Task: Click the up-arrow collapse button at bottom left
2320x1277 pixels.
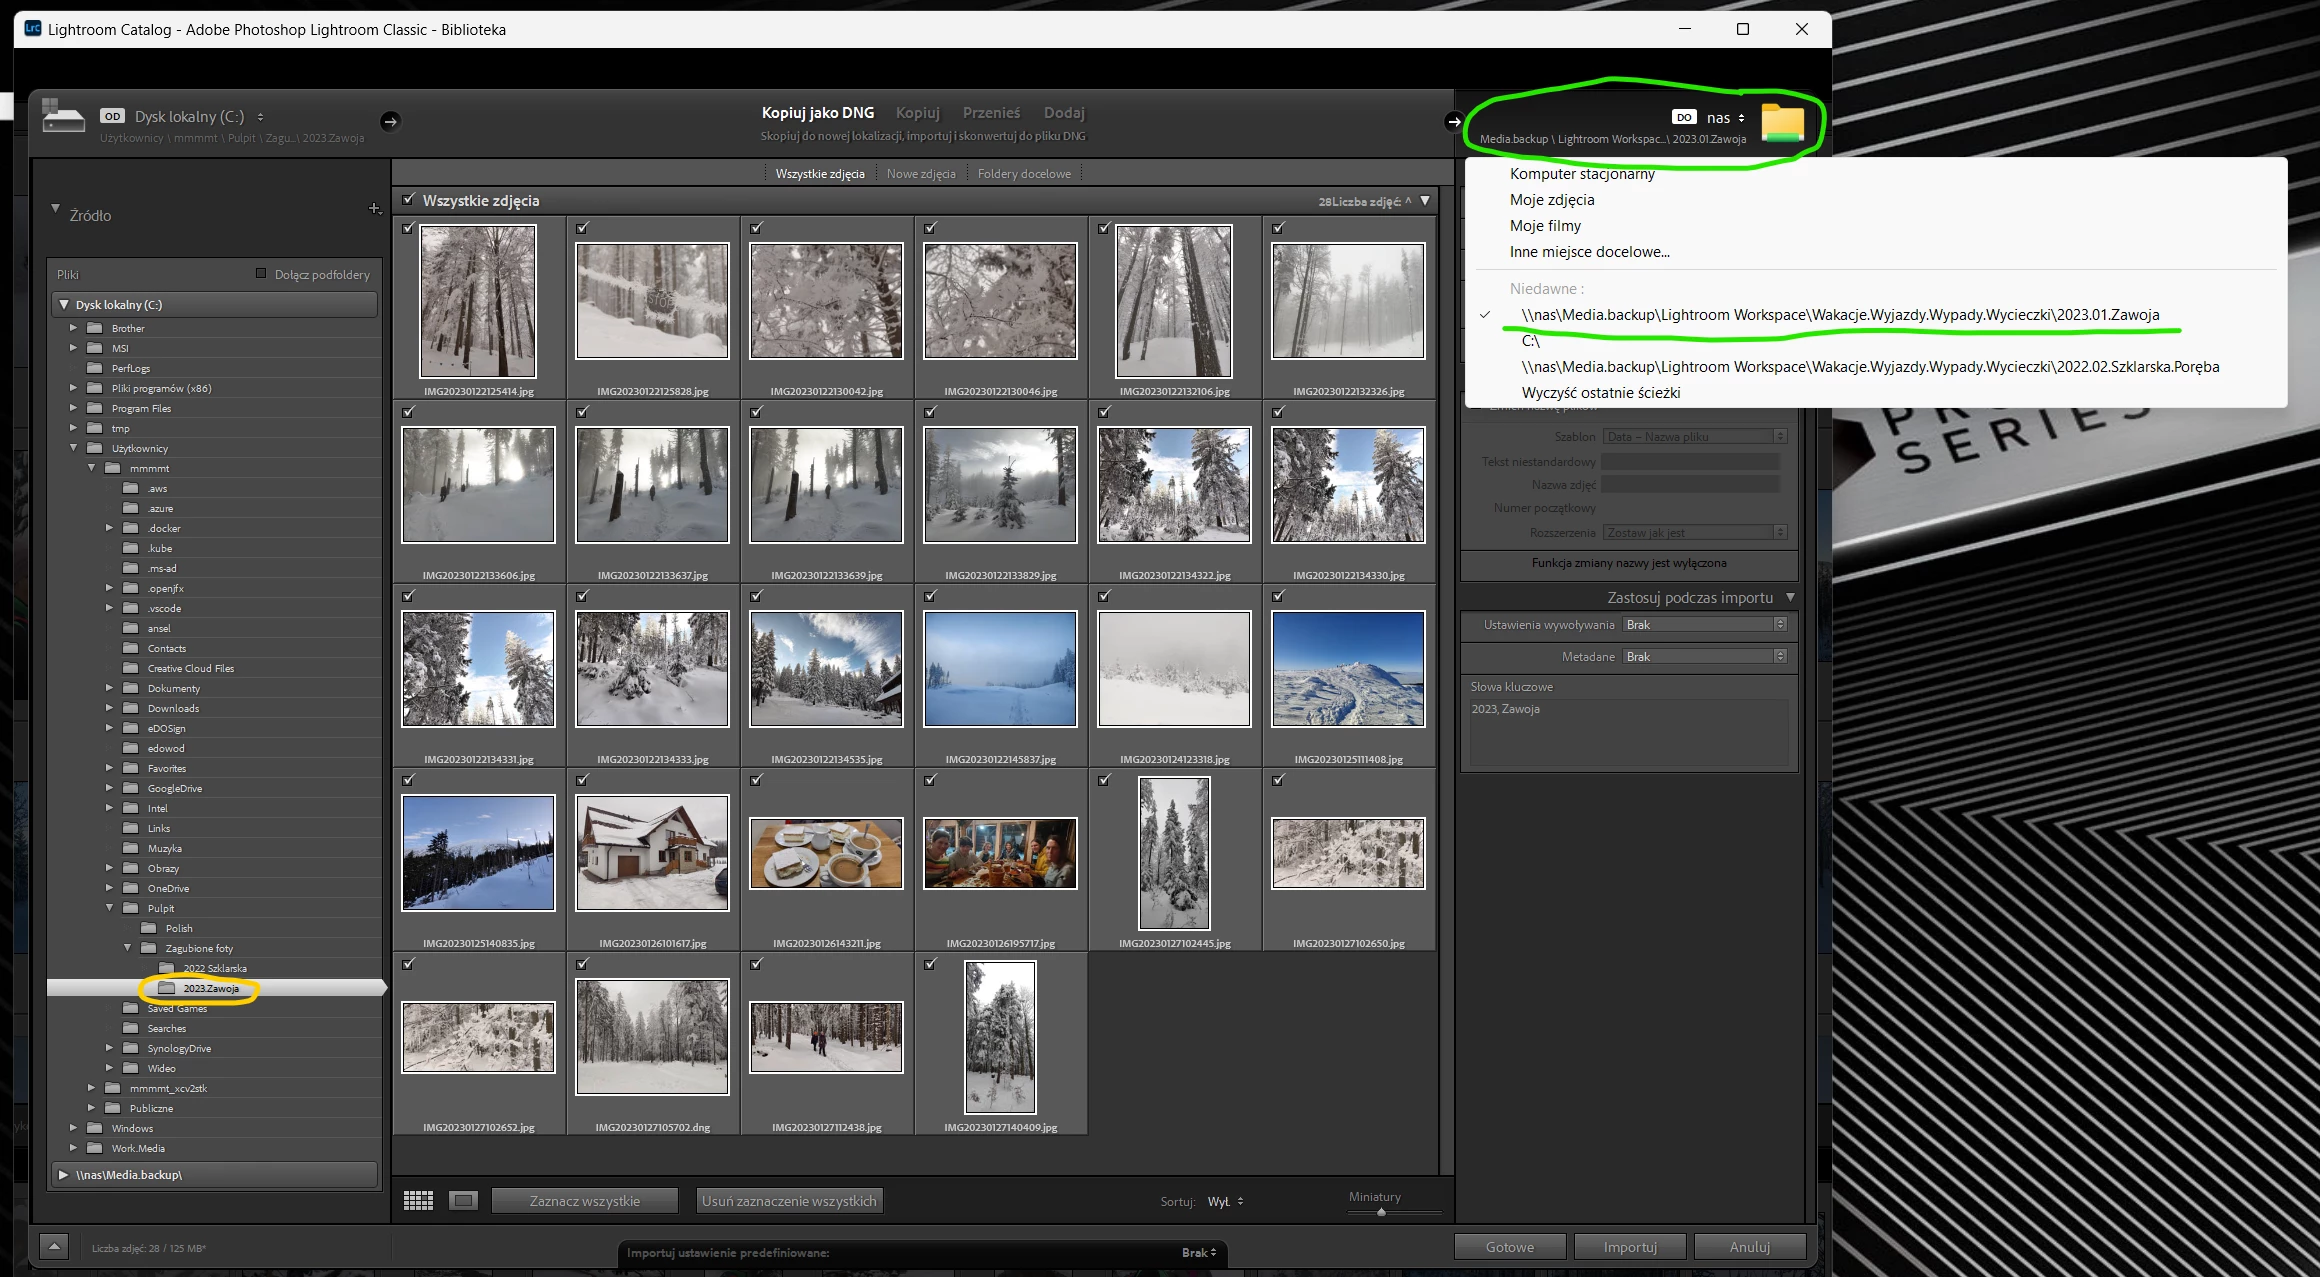Action: (x=54, y=1247)
